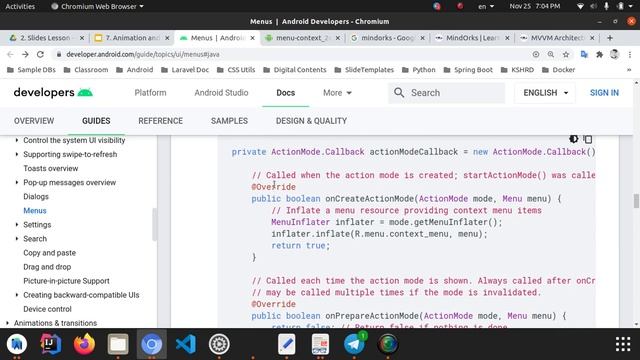
Task: Open Picture-in-picture Support guide
Action: pyautogui.click(x=66, y=281)
